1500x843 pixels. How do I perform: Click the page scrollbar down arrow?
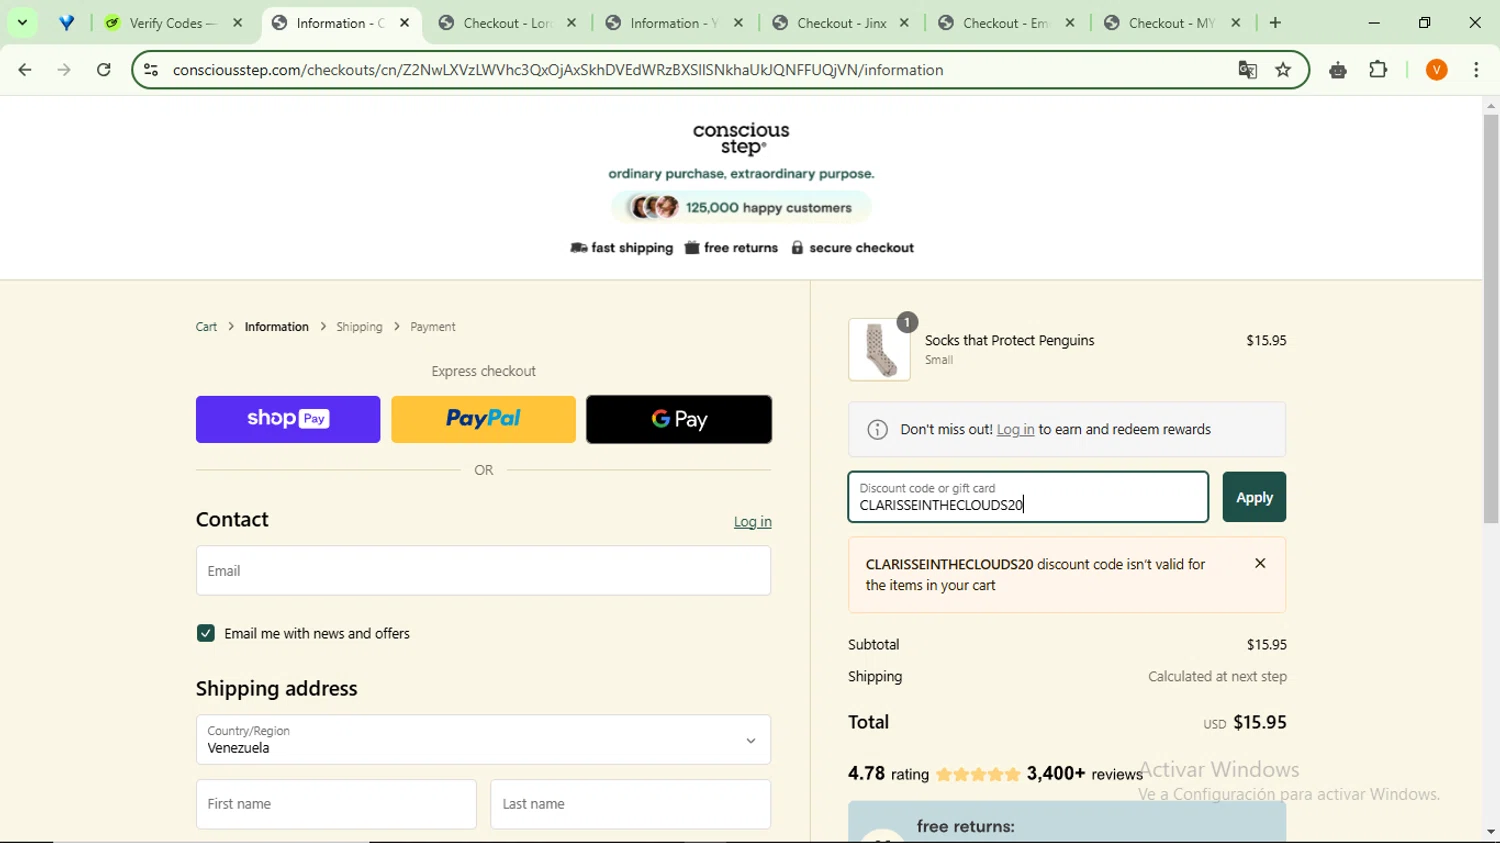coord(1491,831)
